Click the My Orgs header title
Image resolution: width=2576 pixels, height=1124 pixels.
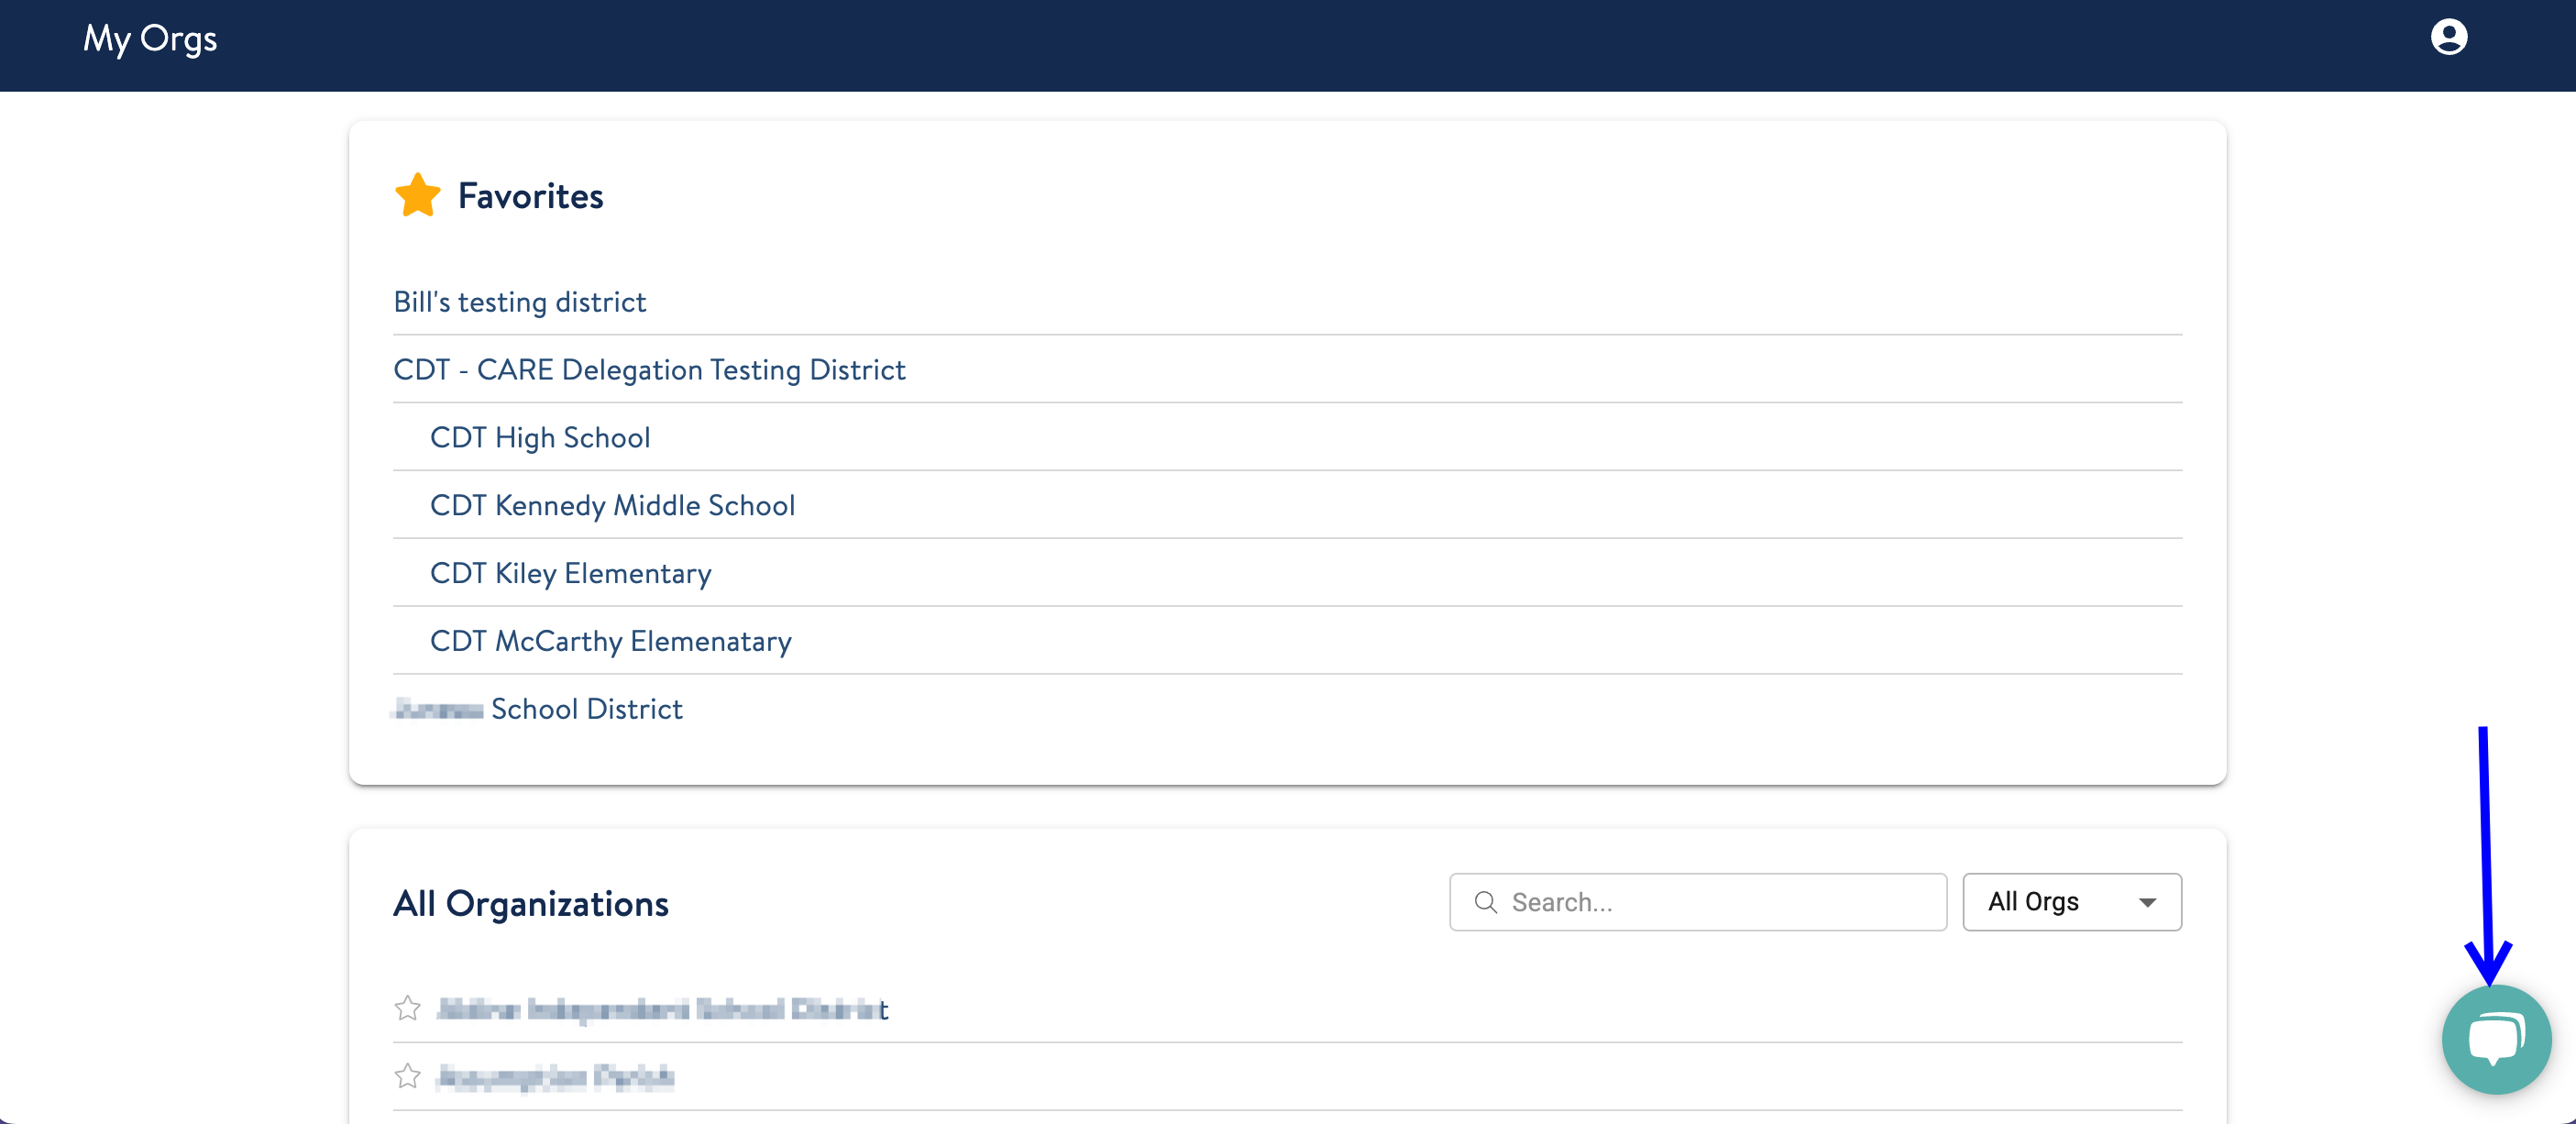click(x=150, y=38)
